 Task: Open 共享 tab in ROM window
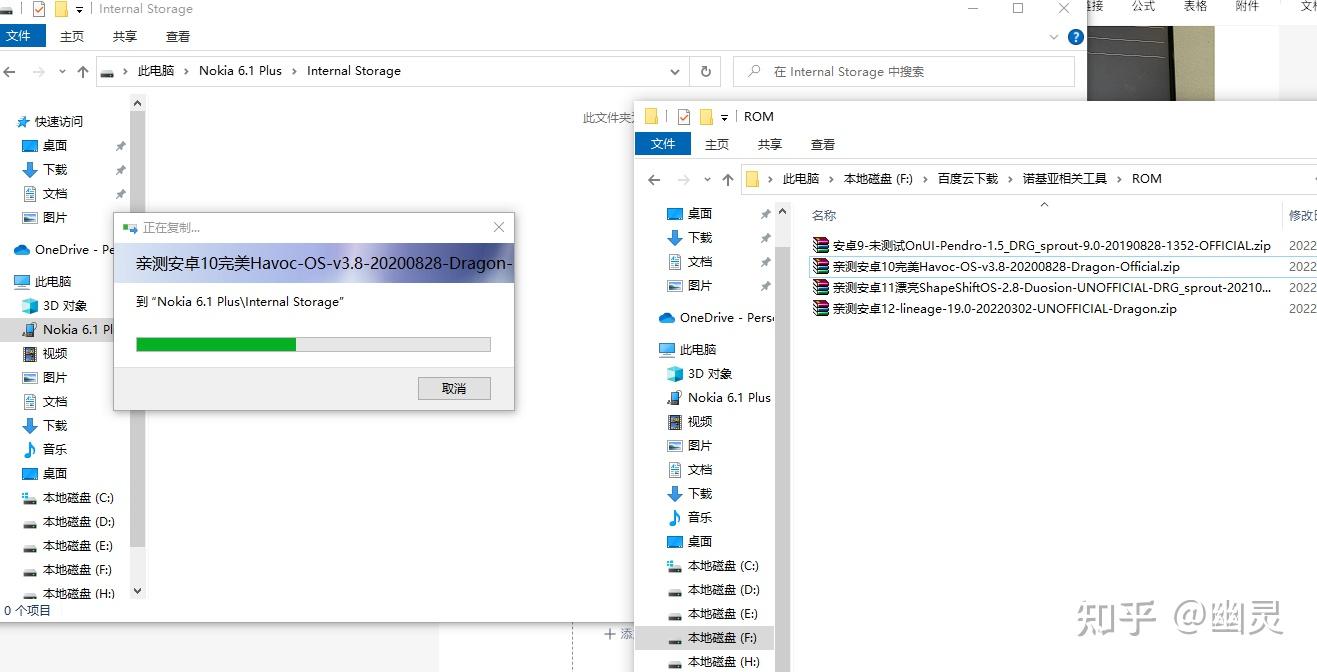770,144
